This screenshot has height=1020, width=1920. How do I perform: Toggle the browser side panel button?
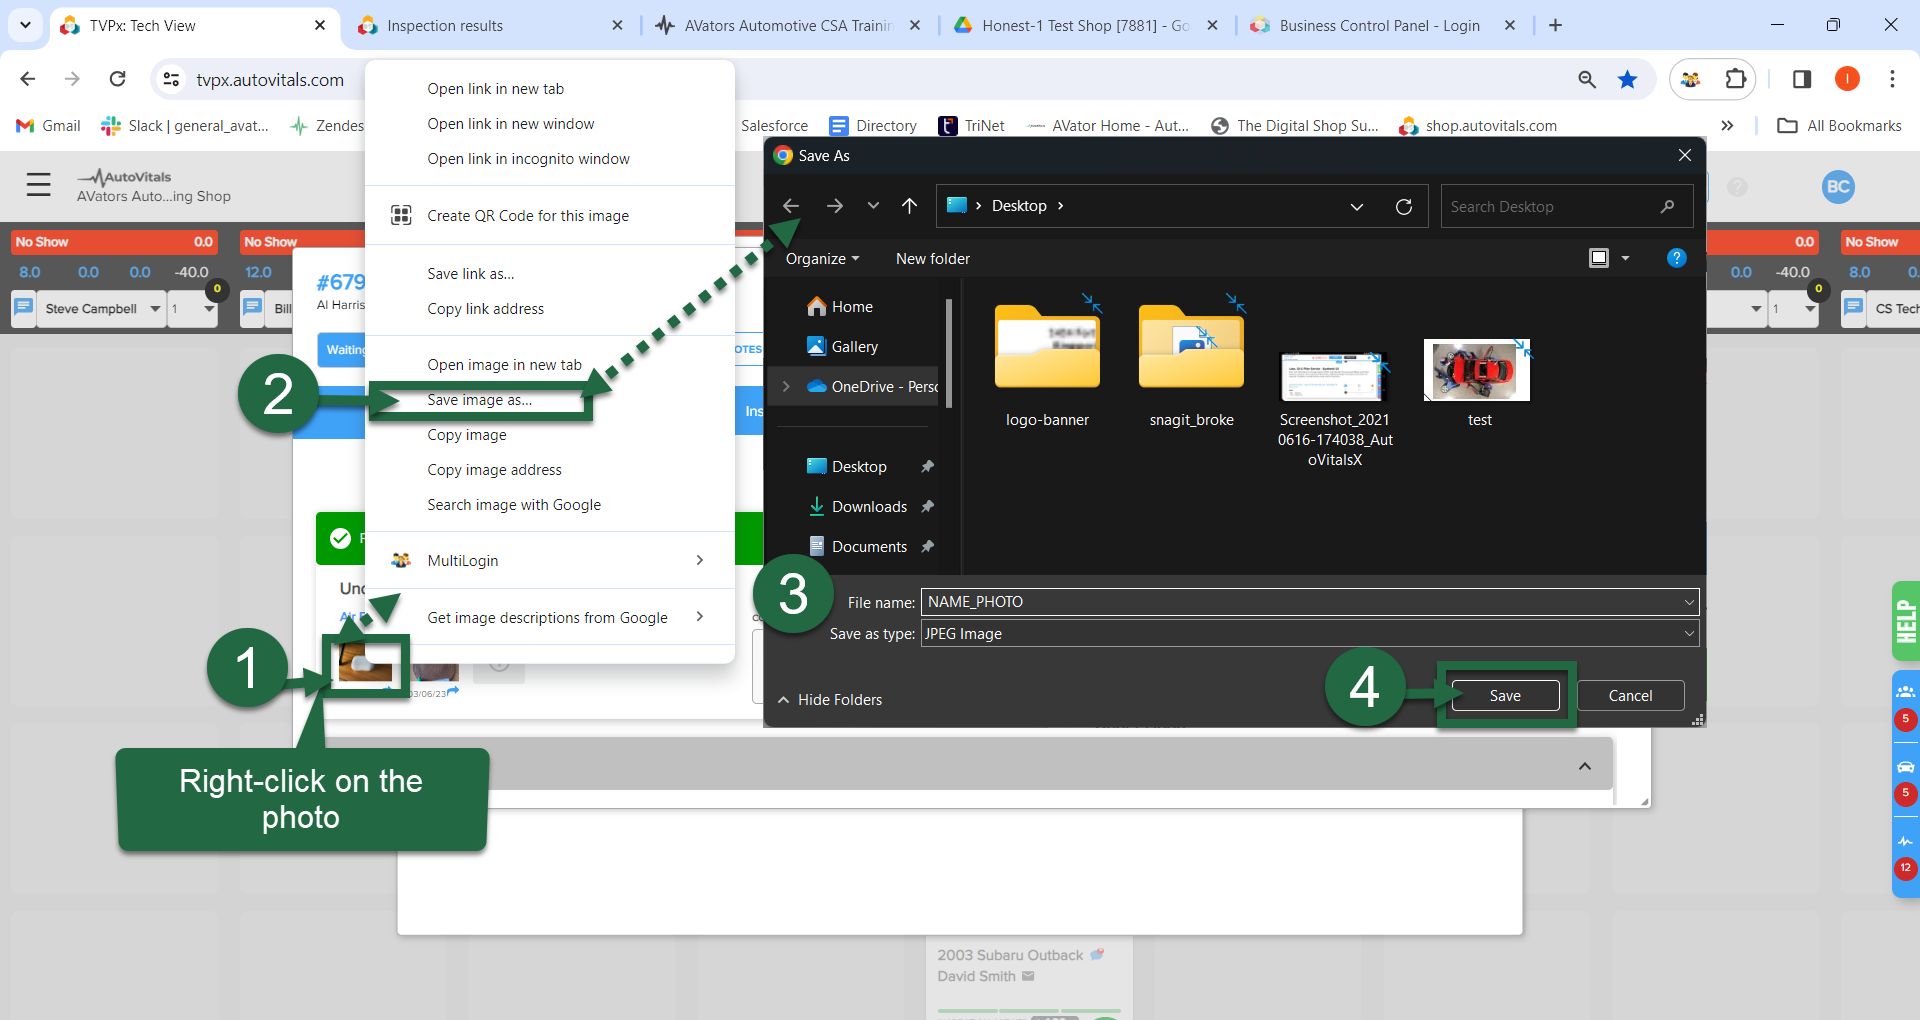click(x=1801, y=79)
